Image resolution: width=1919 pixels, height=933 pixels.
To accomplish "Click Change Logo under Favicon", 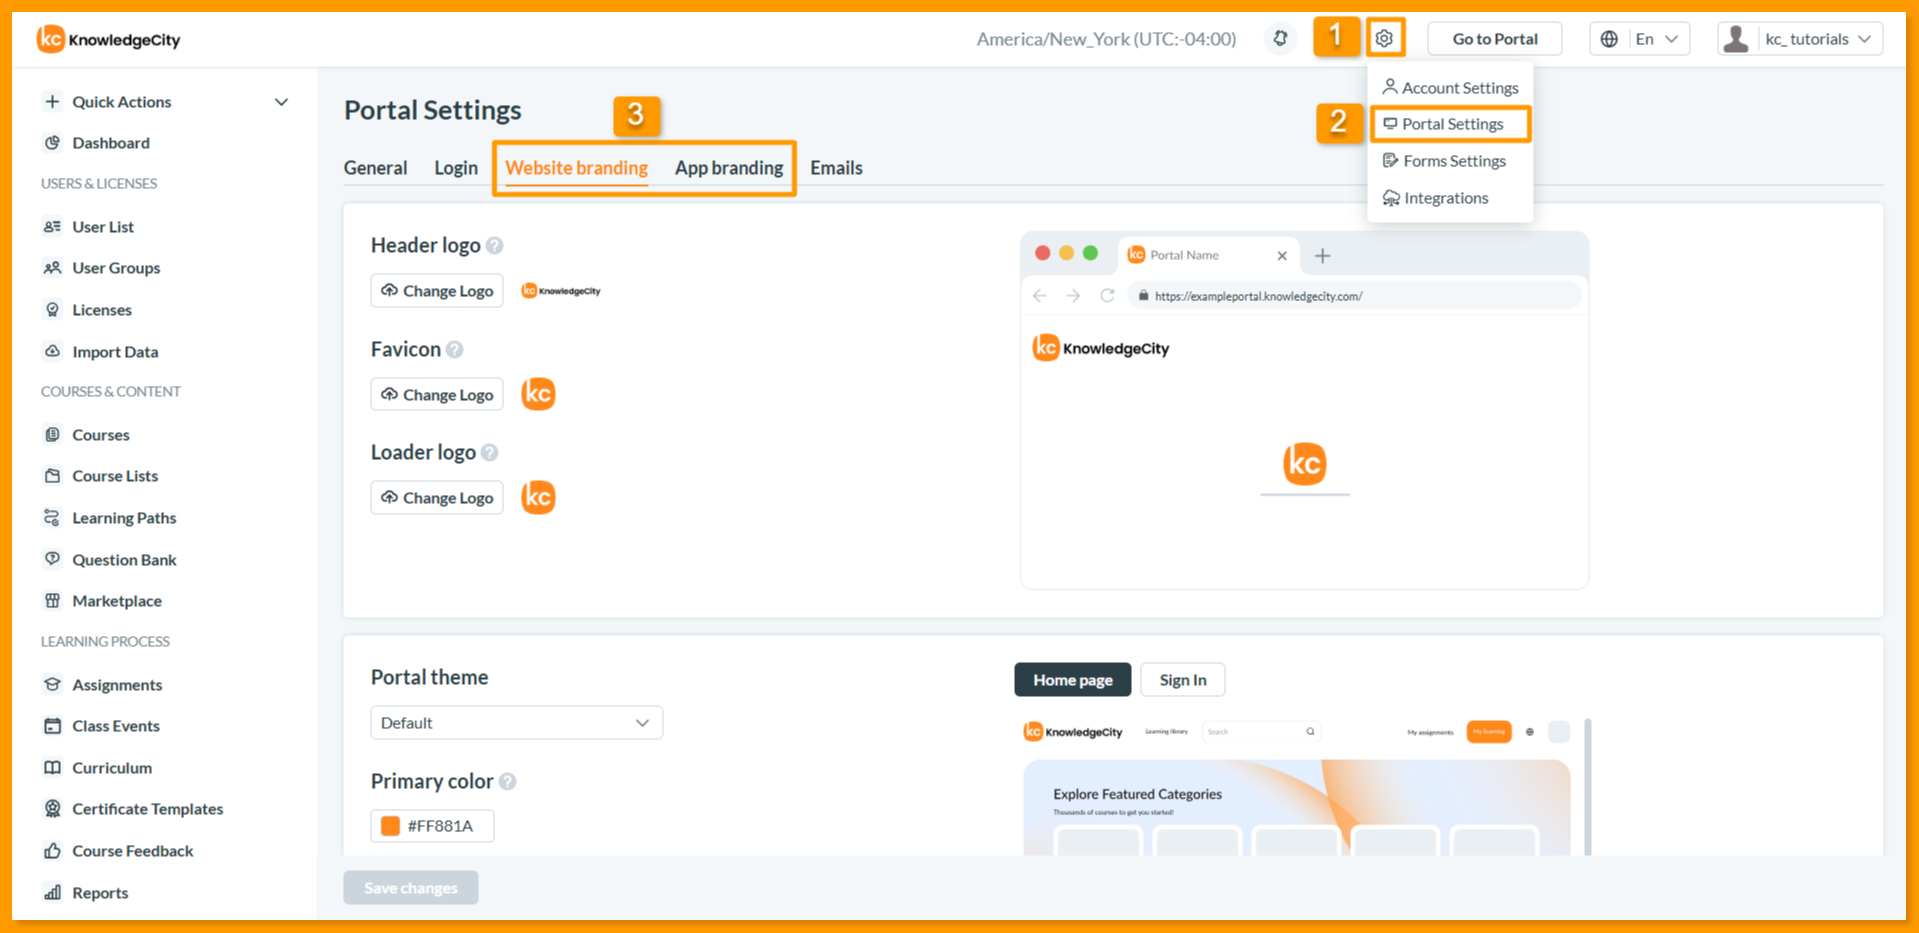I will click(437, 395).
